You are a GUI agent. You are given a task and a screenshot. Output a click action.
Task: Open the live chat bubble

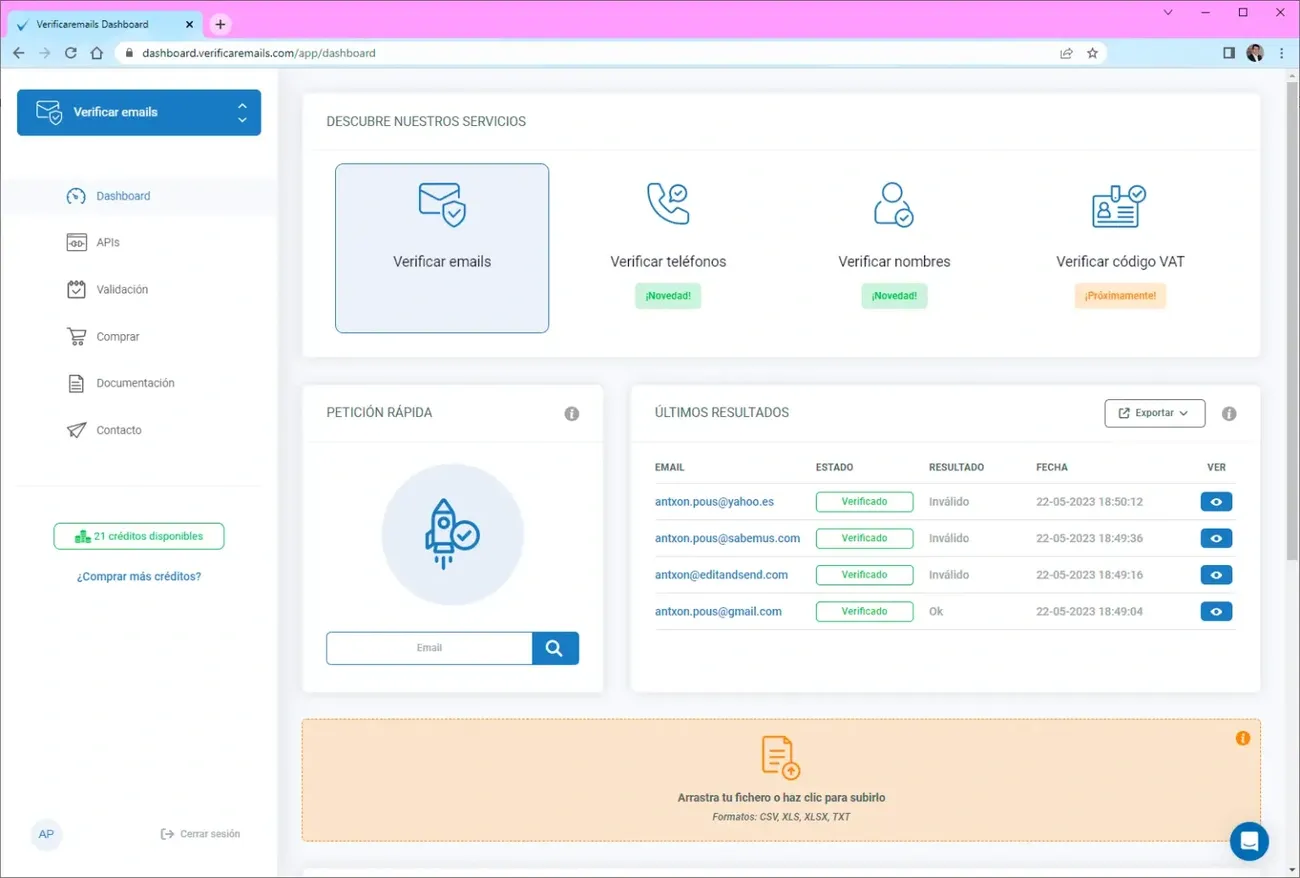[x=1249, y=841]
